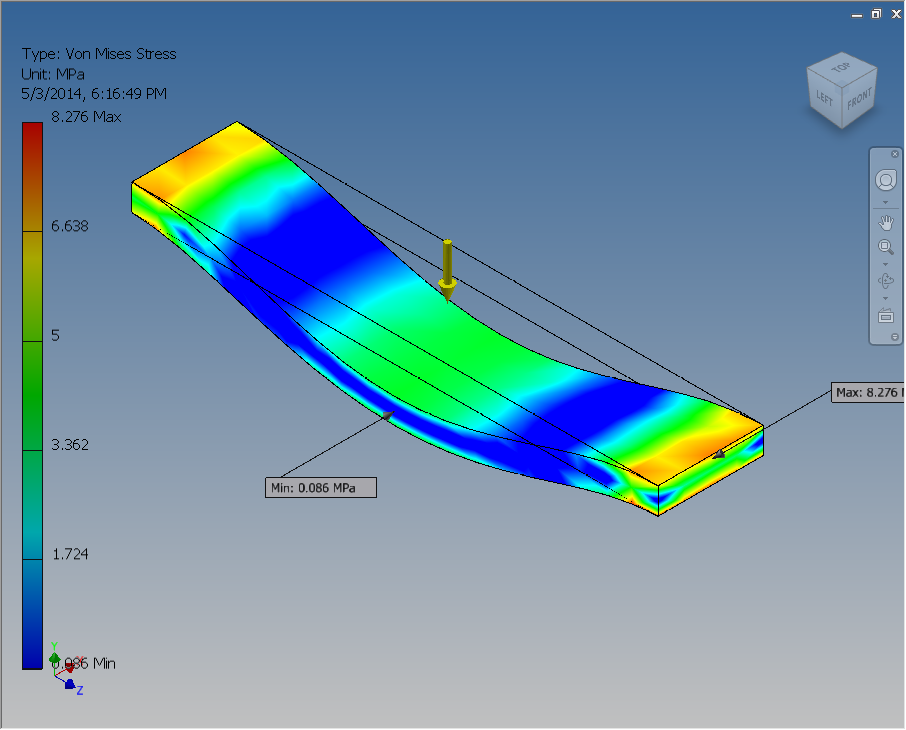The height and width of the screenshot is (730, 906).
Task: Dismiss the navigation bar via its close button
Action: pos(892,153)
